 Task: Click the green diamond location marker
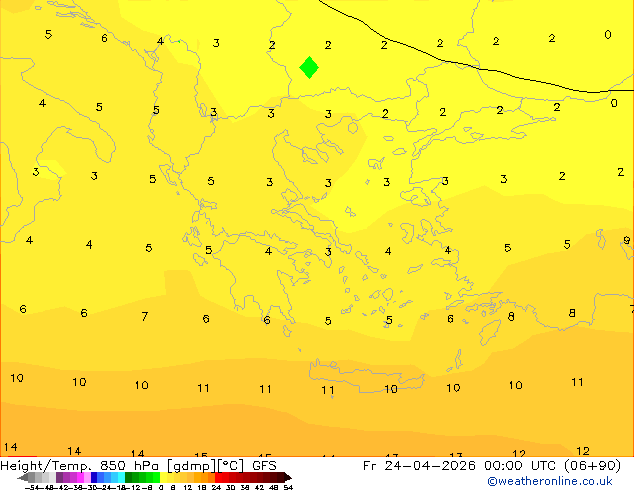pos(309,68)
